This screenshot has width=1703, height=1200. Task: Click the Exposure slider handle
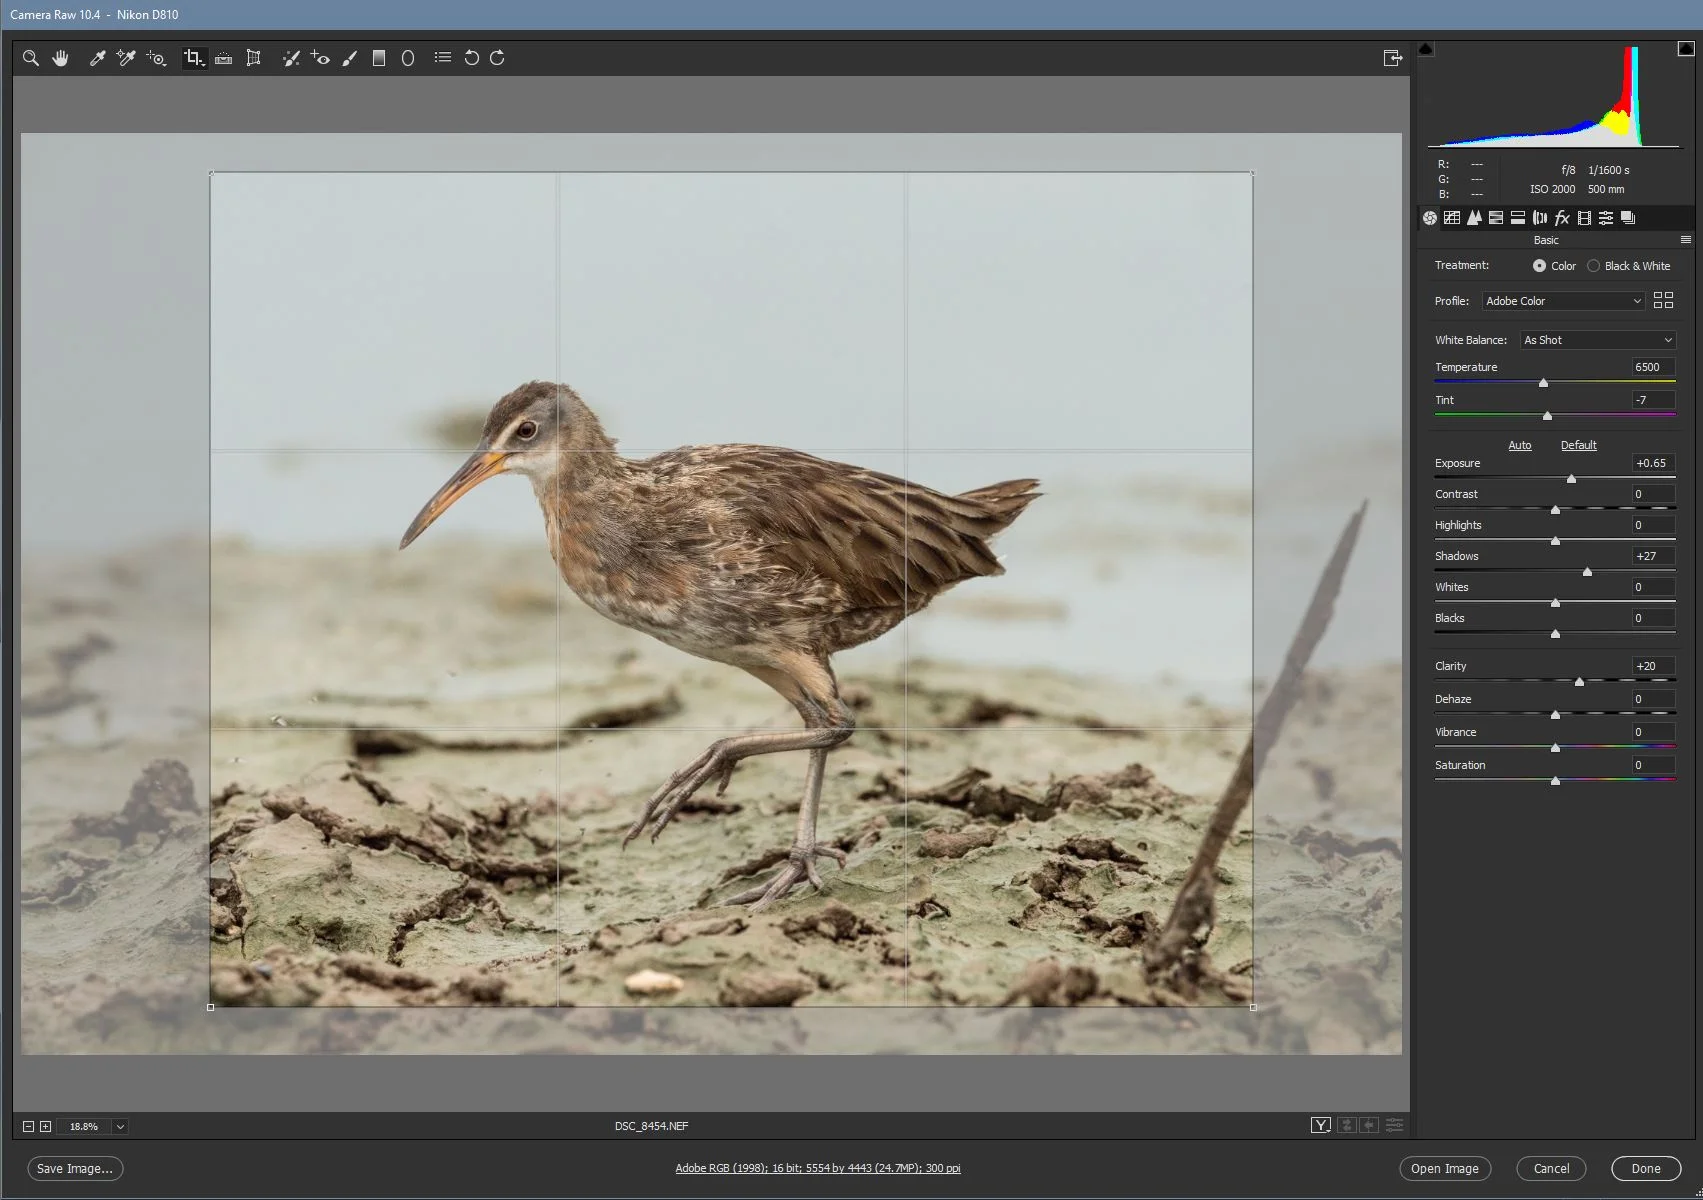1571,479
